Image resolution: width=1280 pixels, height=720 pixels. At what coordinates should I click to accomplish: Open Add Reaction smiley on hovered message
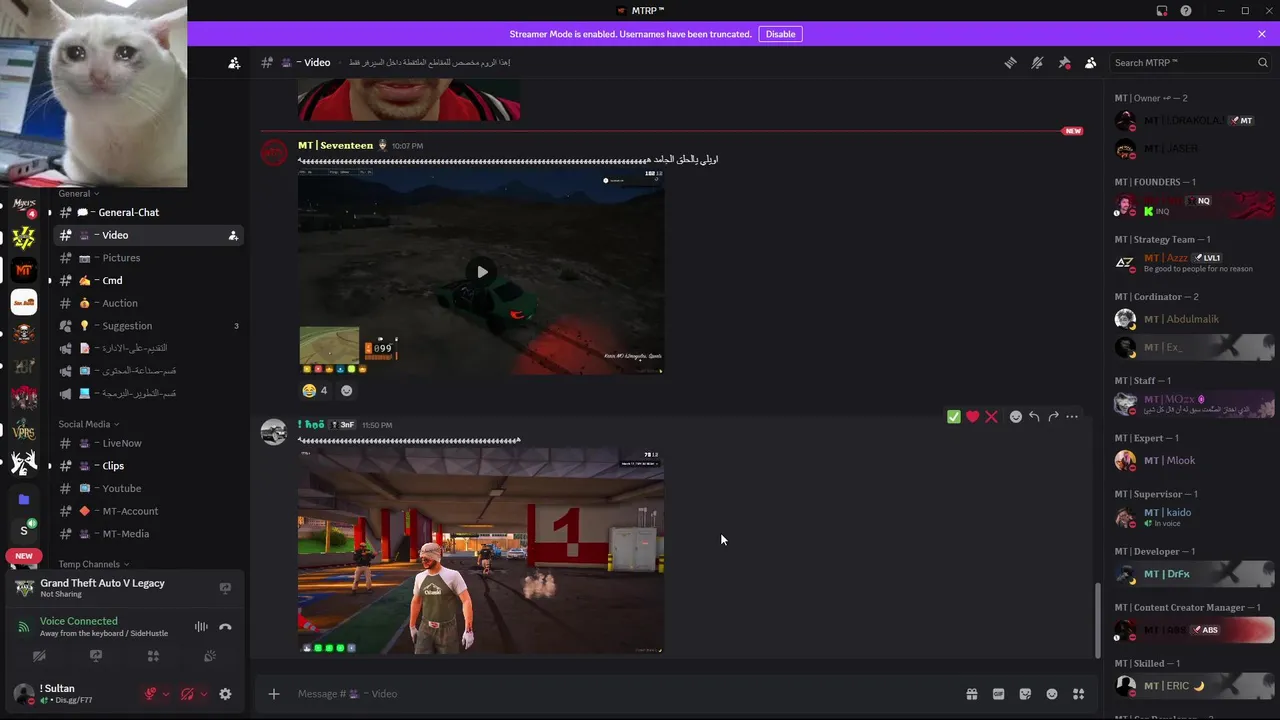click(x=1016, y=417)
